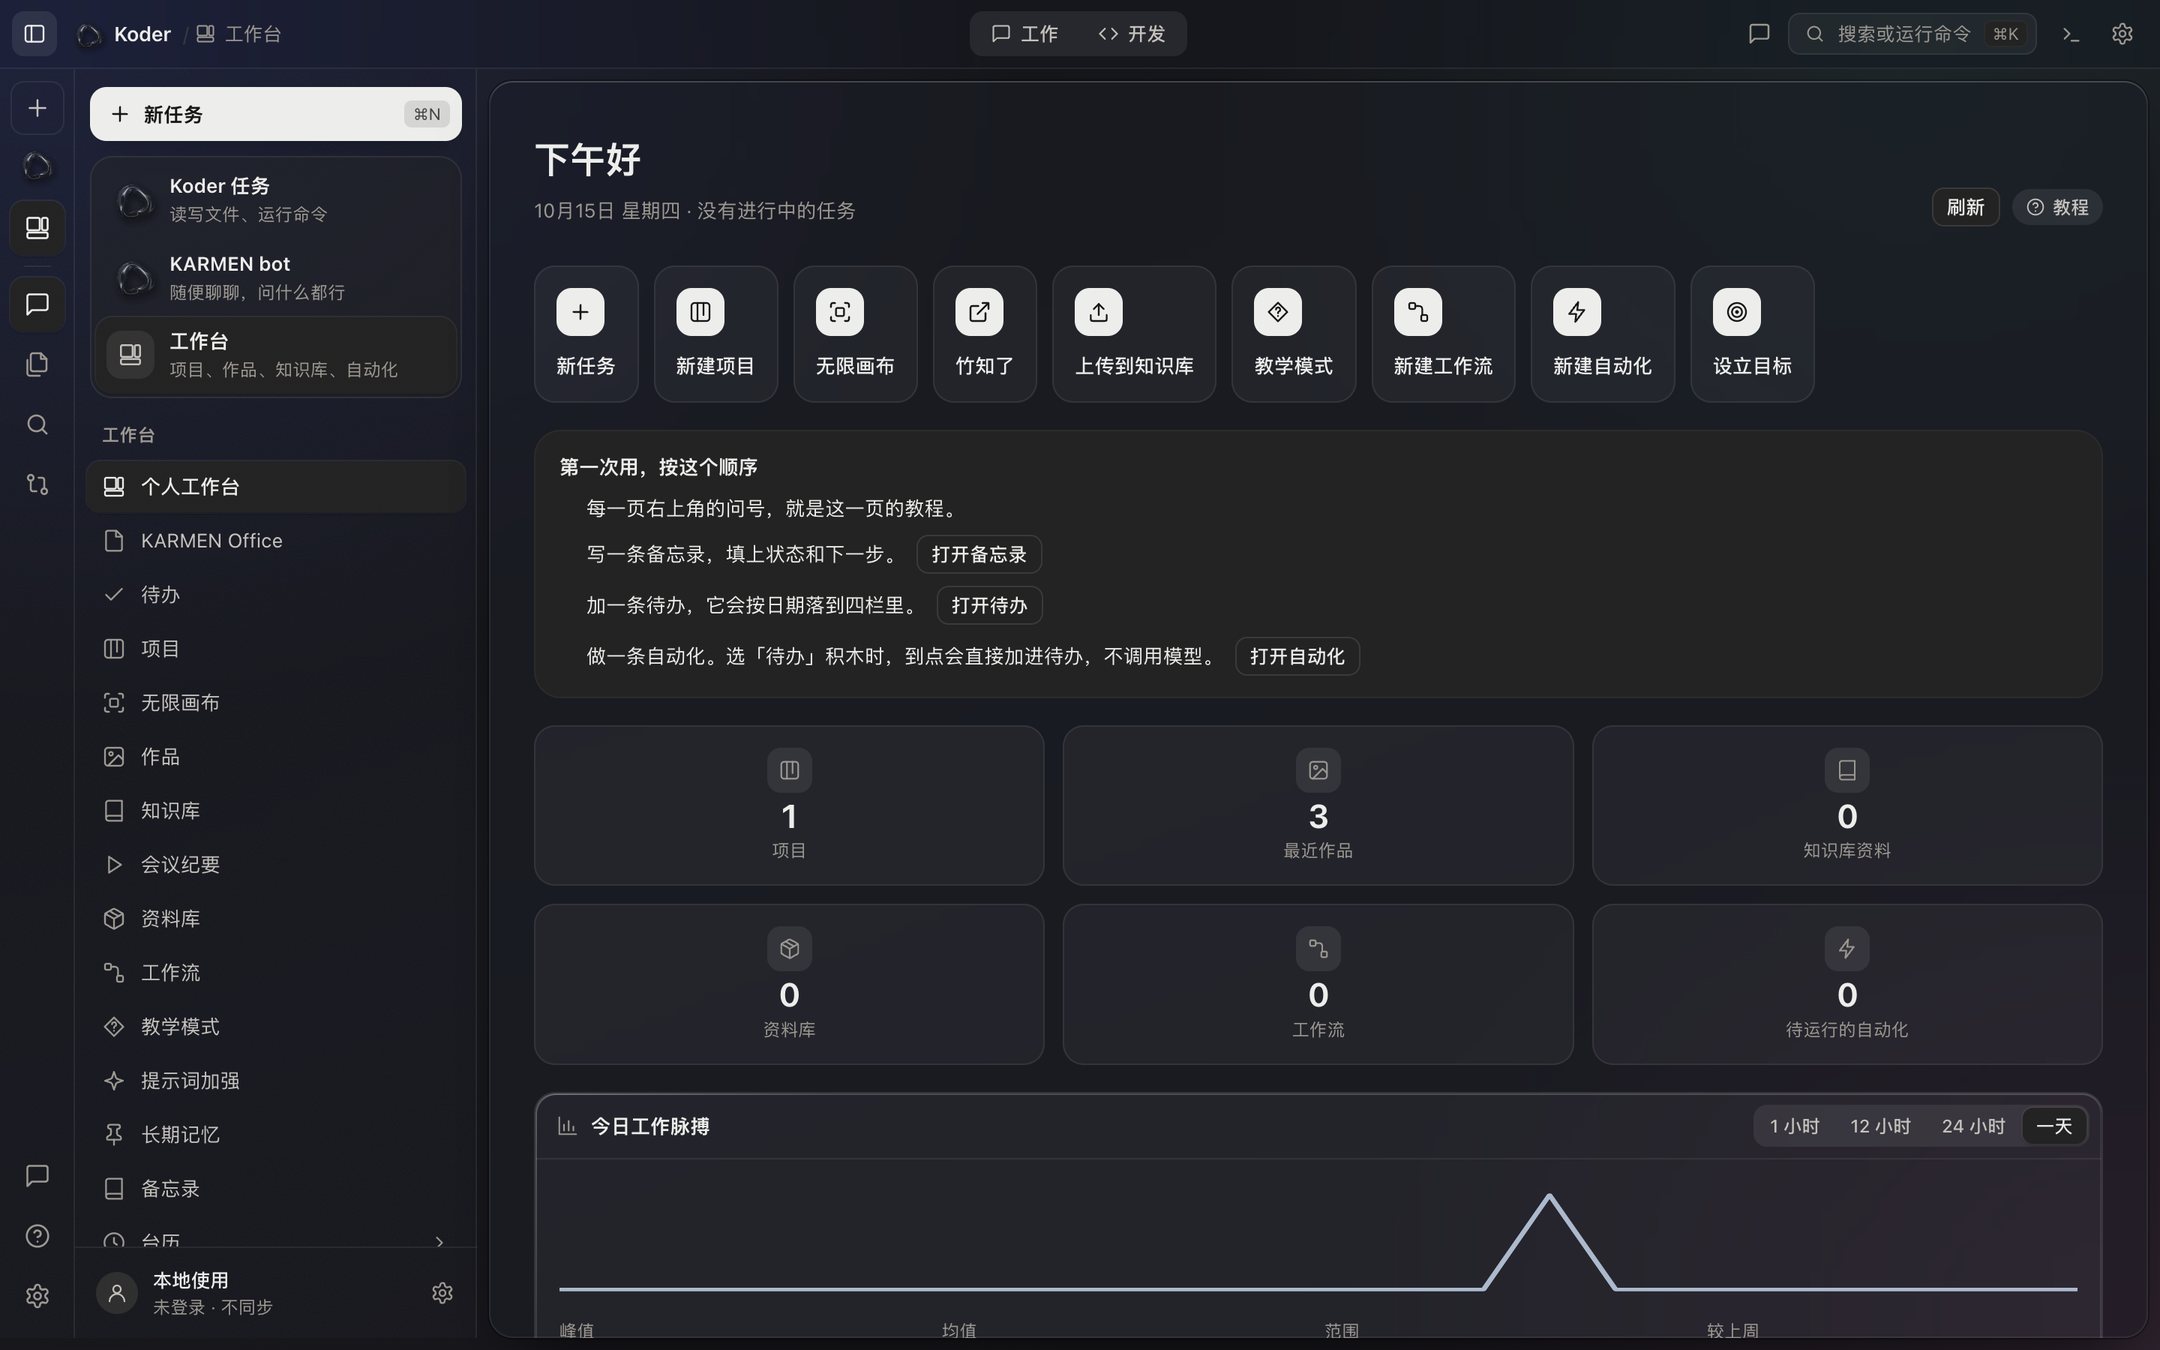
Task: Open the 知识库资料 stat card
Action: tap(1847, 805)
